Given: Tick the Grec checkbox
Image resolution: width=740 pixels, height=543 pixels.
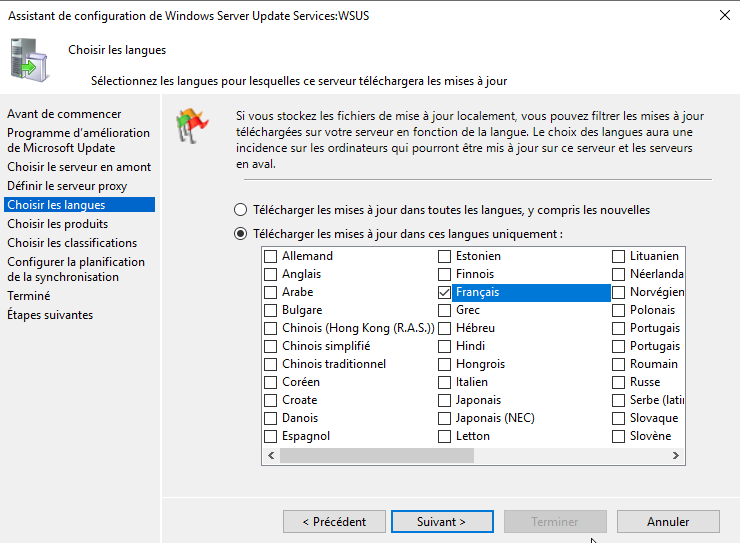Looking at the screenshot, I should click(x=444, y=310).
